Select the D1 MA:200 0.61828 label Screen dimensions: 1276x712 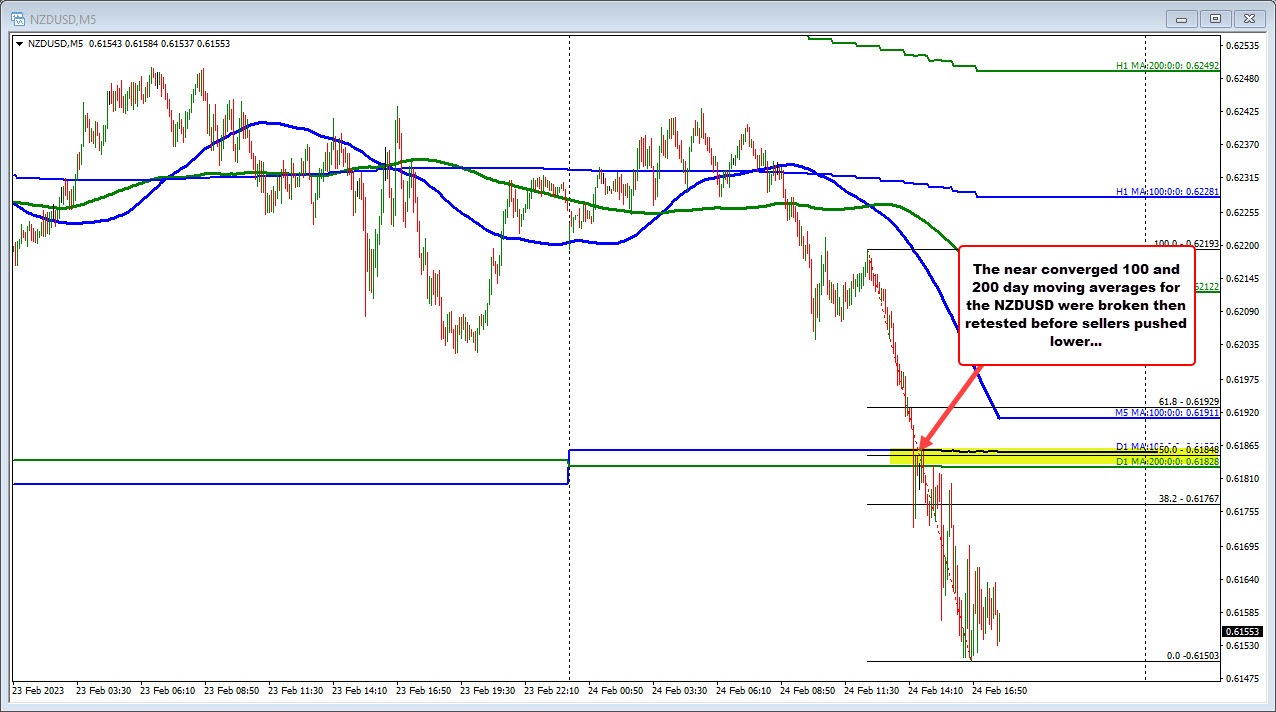(1166, 461)
